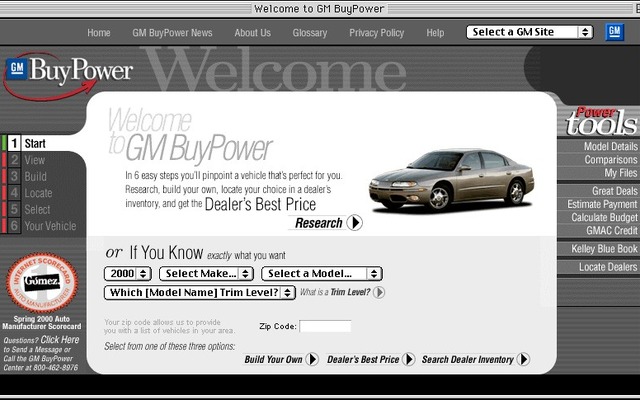Click the Build Your Own link

[x=273, y=359]
